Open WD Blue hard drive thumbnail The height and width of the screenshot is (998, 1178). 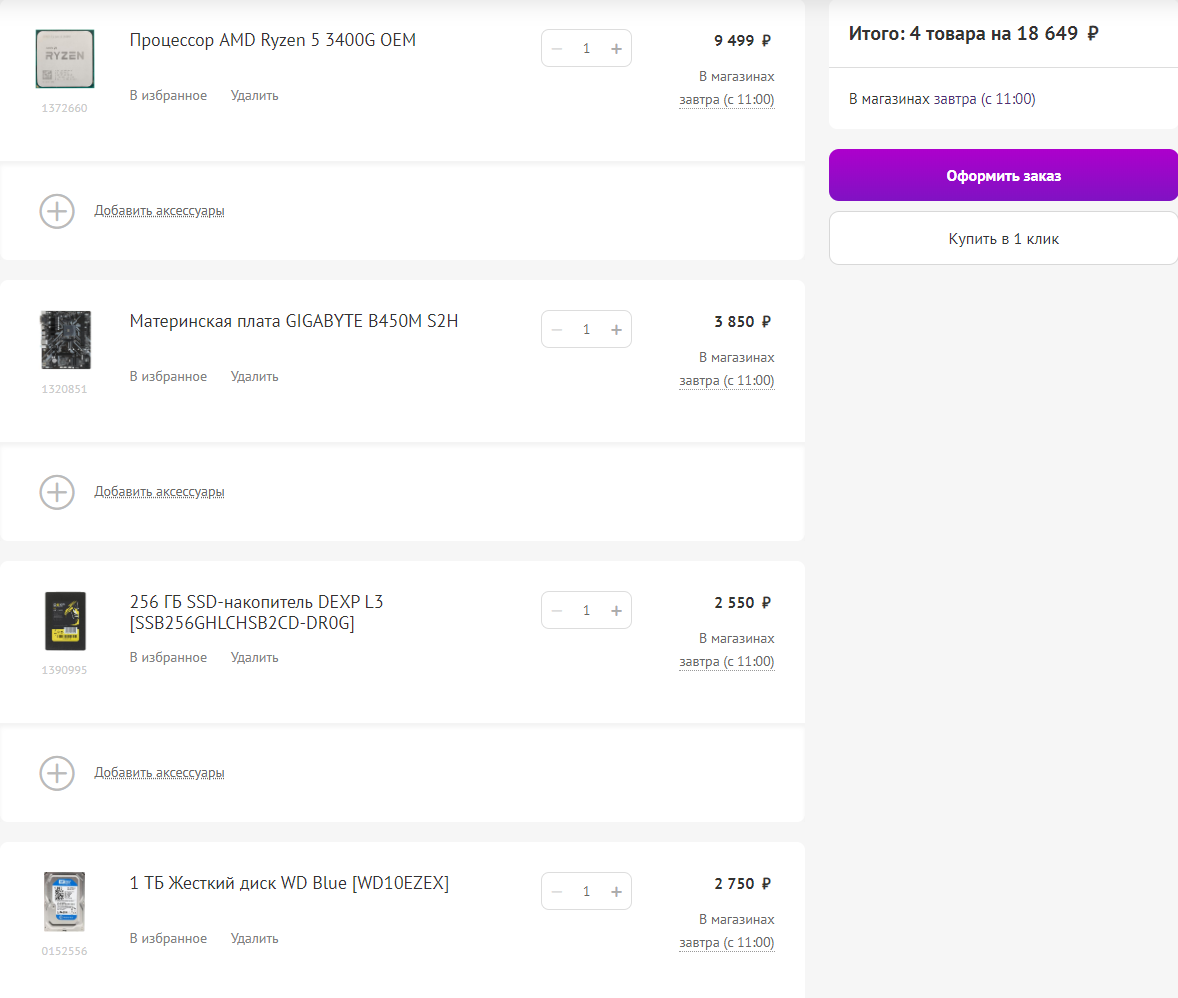tap(65, 902)
